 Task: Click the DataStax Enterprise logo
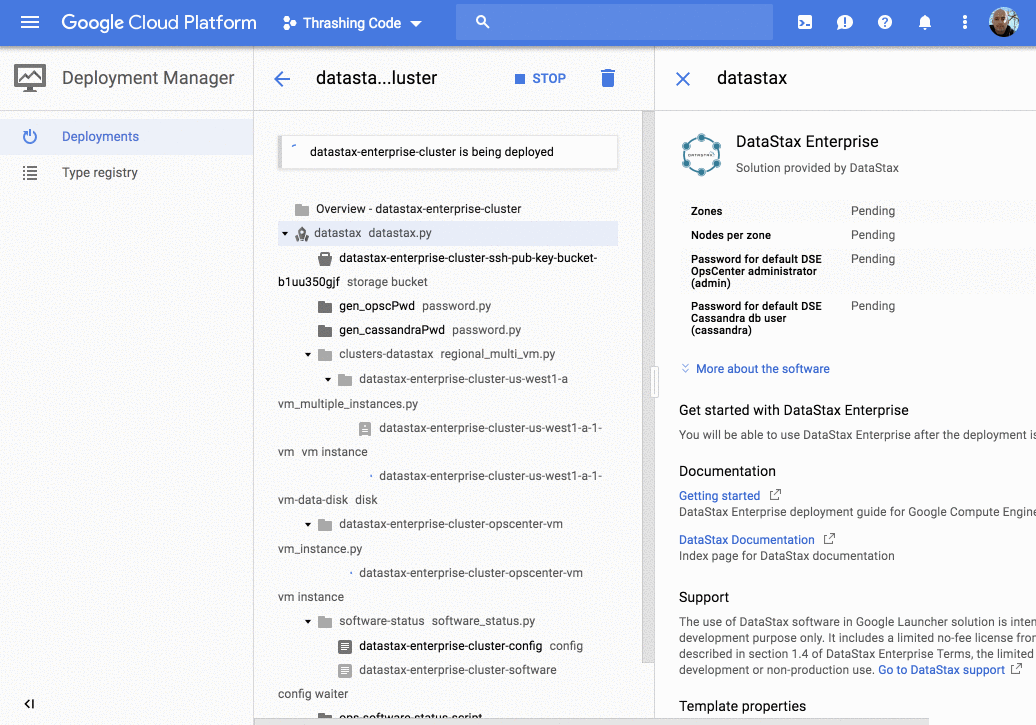pos(701,155)
